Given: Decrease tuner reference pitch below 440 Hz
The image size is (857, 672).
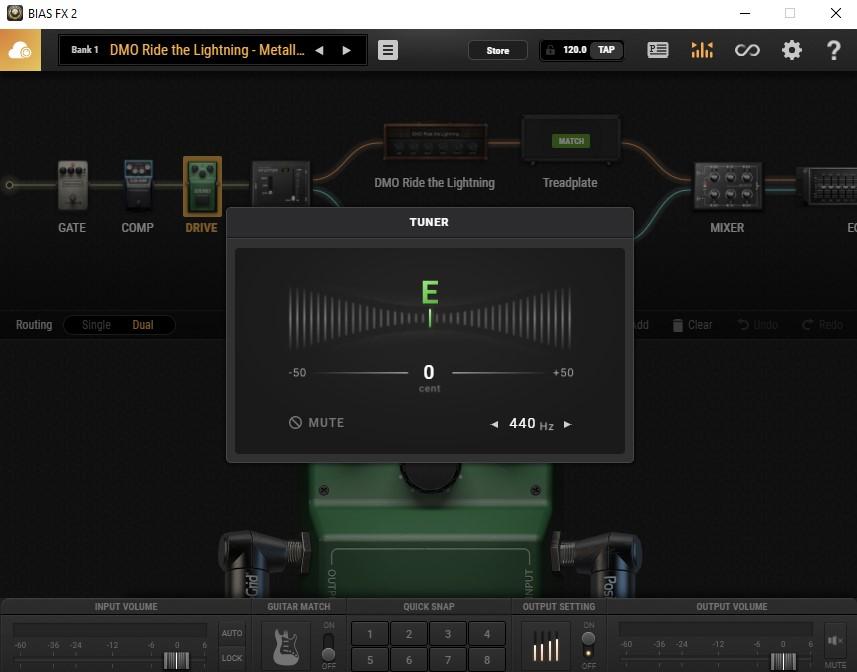Looking at the screenshot, I should pos(494,425).
